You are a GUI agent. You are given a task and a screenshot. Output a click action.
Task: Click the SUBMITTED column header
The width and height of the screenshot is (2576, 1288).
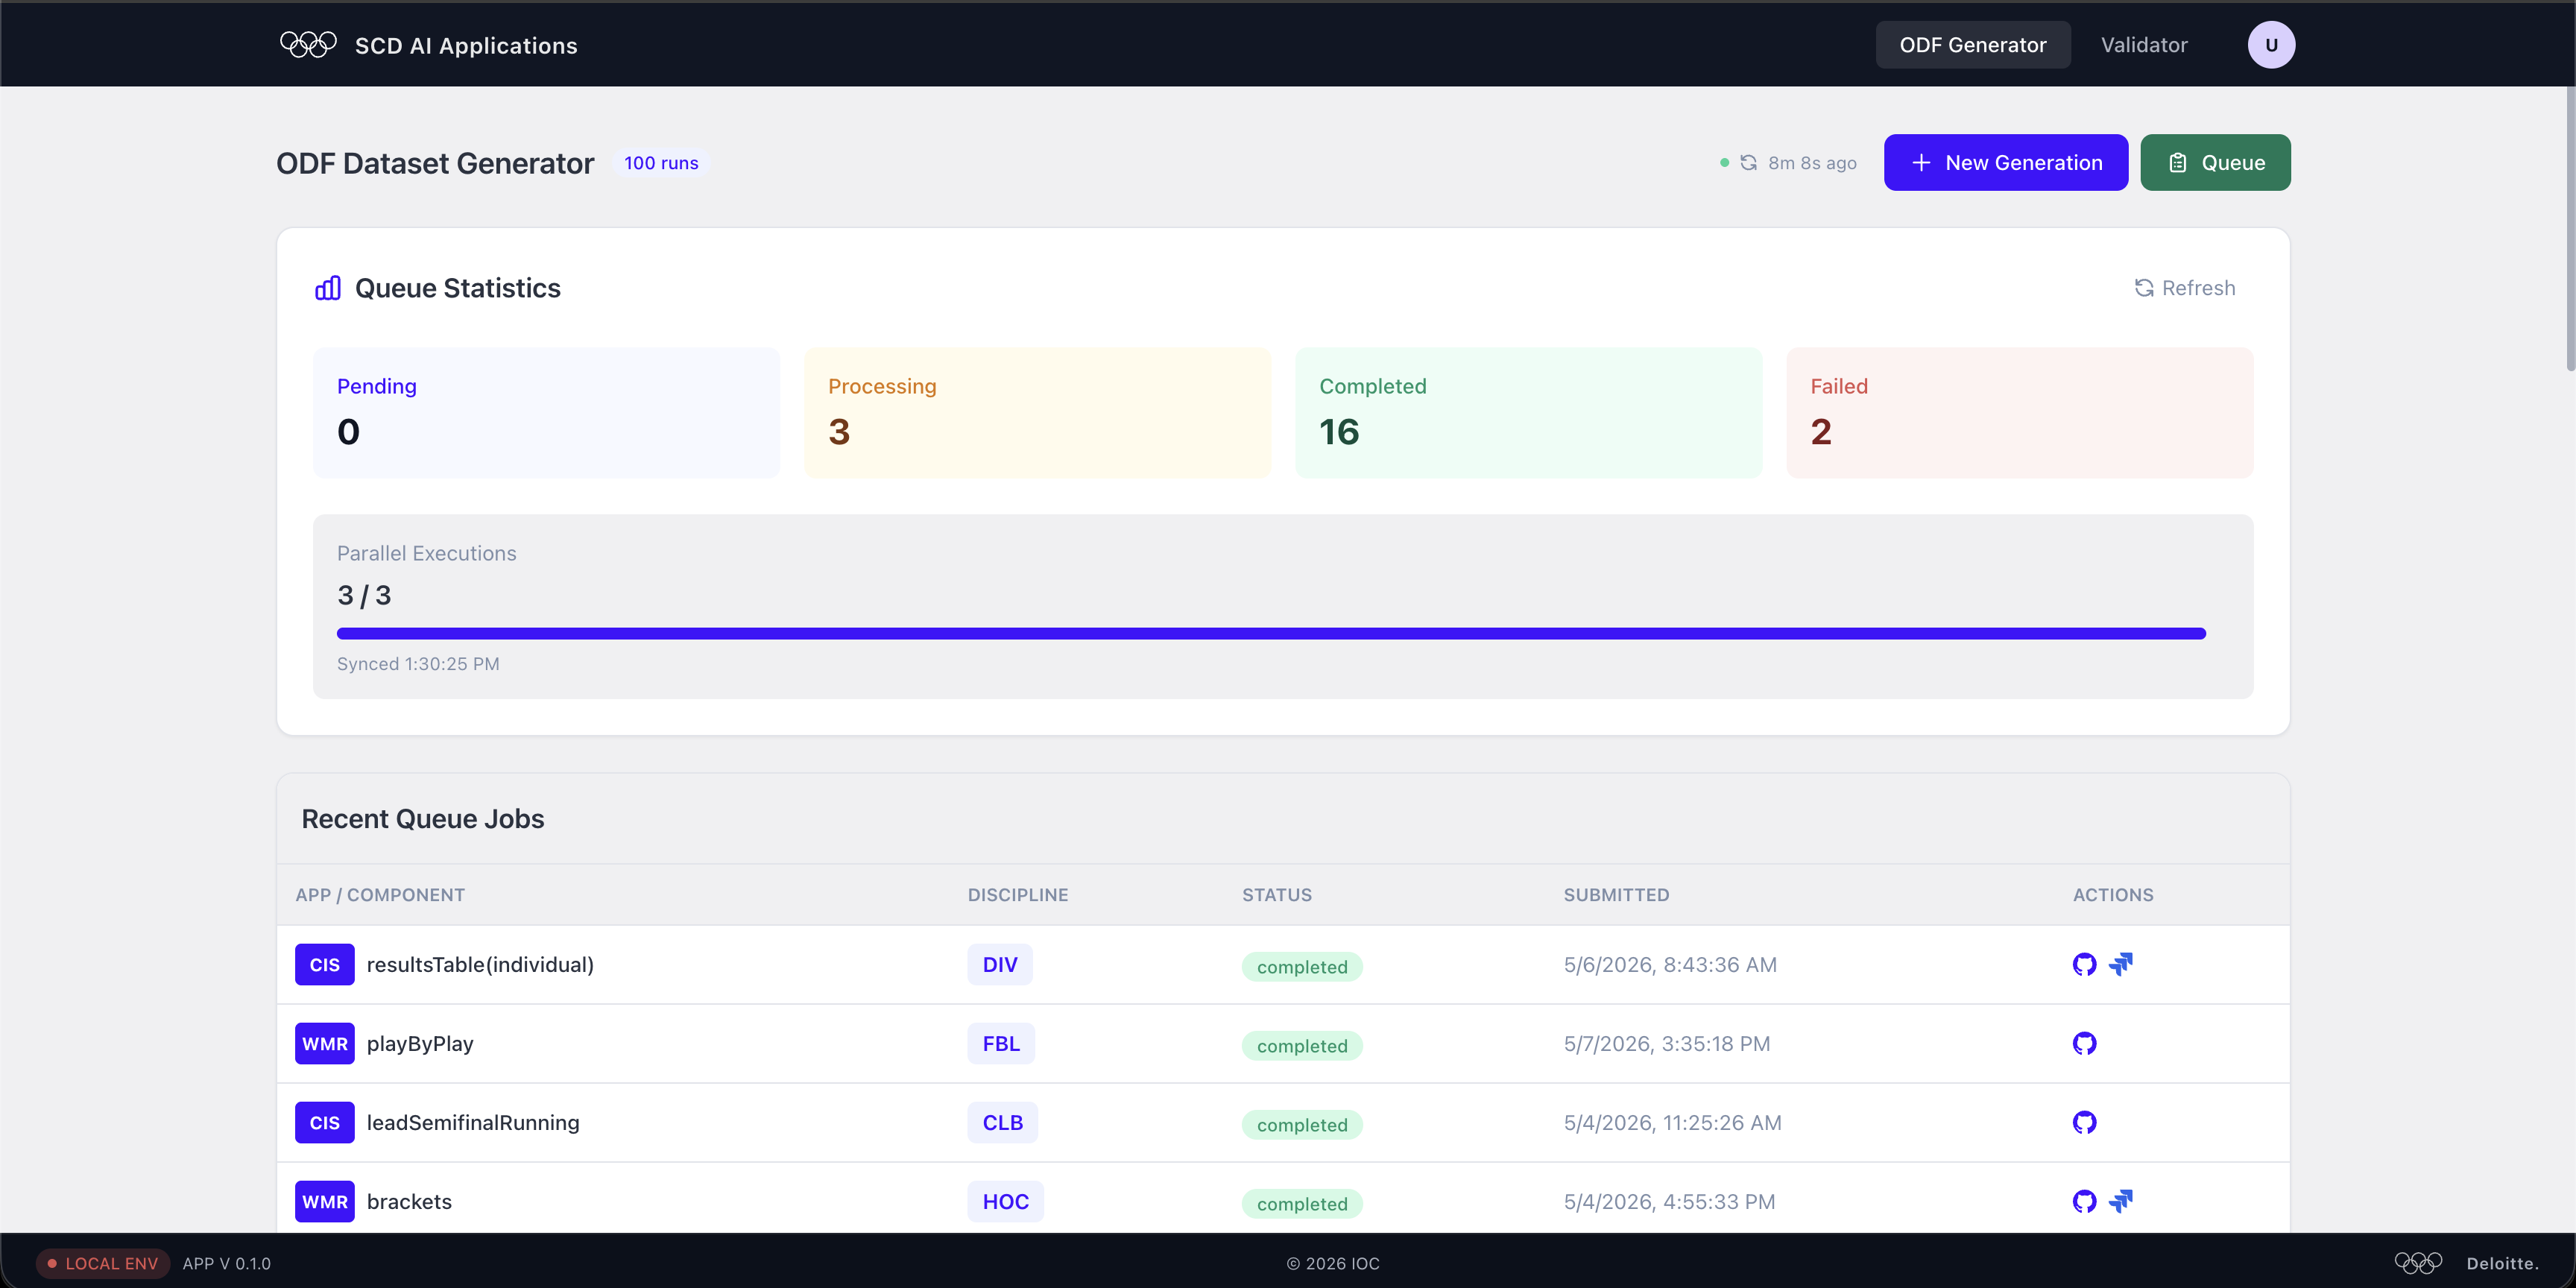click(1616, 895)
